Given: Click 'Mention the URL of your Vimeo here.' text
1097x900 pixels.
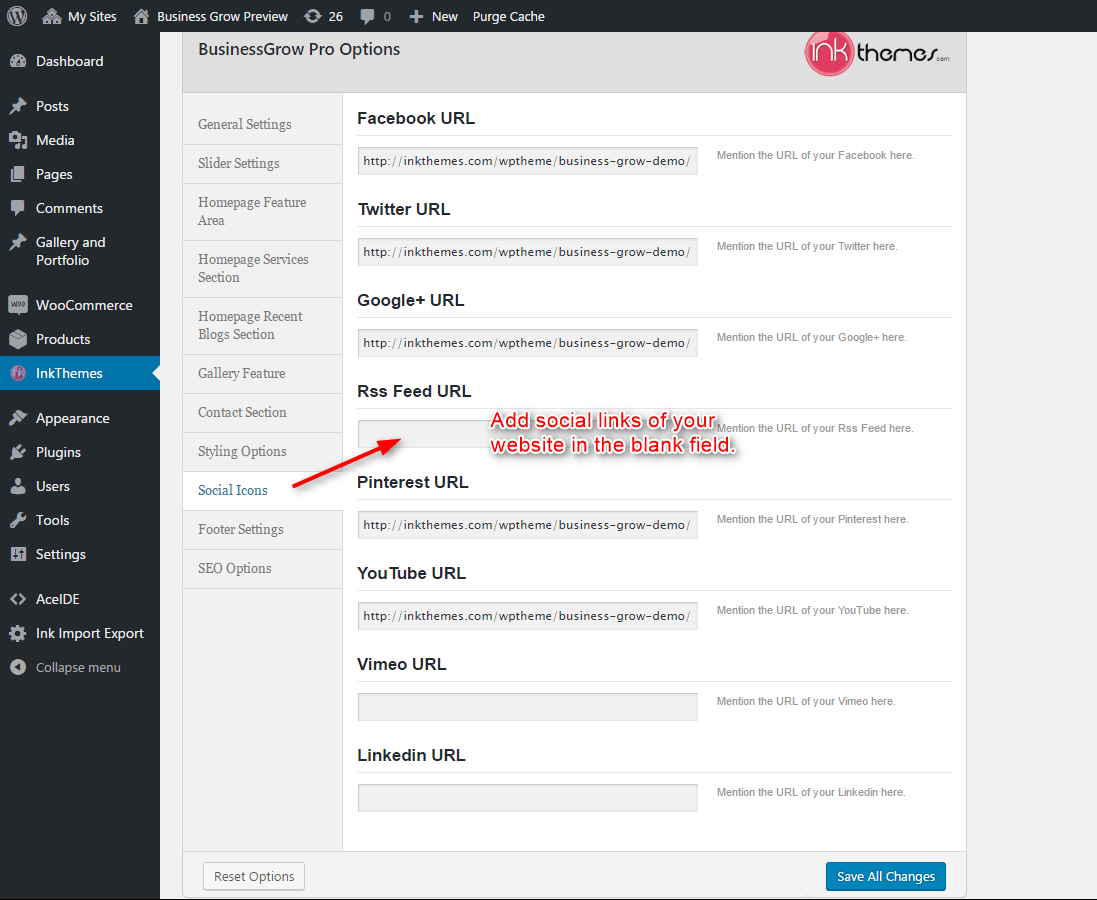Looking at the screenshot, I should [x=806, y=701].
